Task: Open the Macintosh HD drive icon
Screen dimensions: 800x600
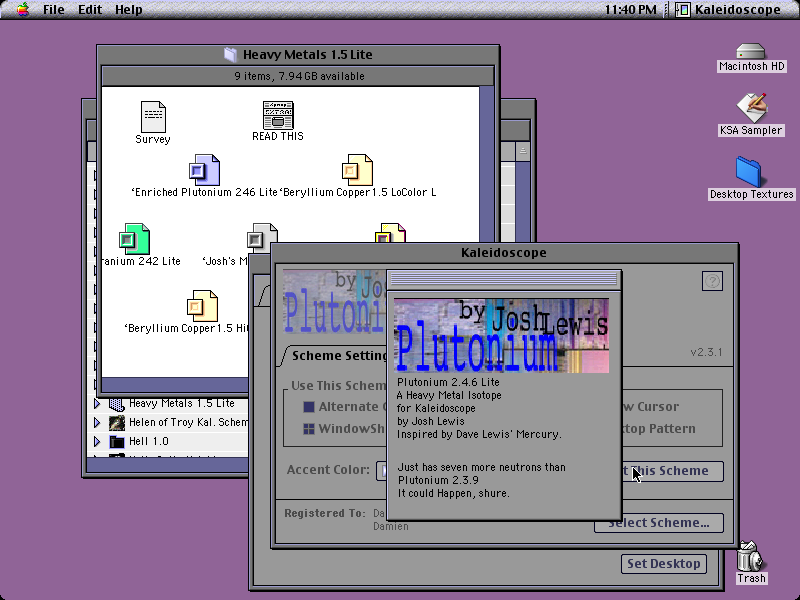Action: tap(751, 52)
